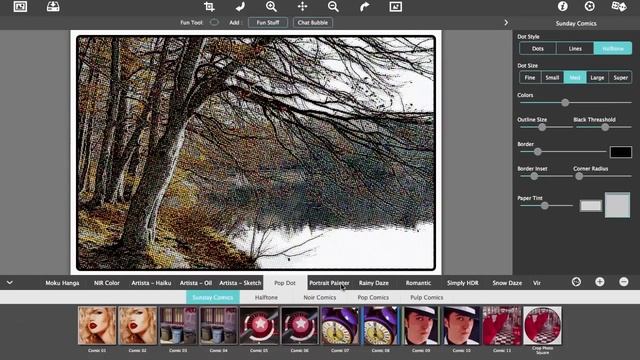Image resolution: width=640 pixels, height=360 pixels.
Task: Adjust the Colors slider handle
Action: pyautogui.click(x=565, y=103)
